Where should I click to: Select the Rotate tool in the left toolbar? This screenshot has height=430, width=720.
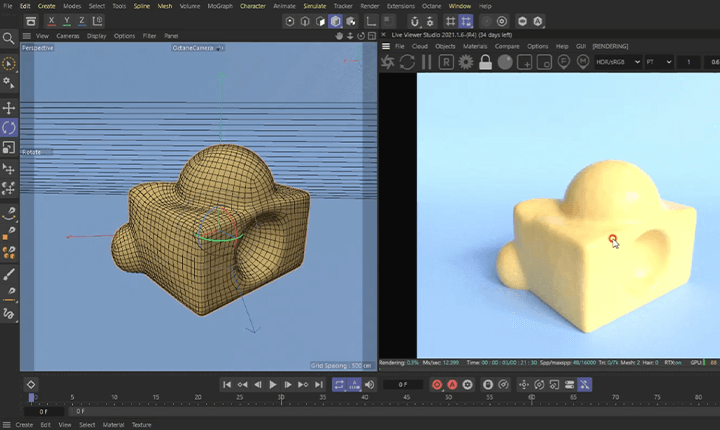click(9, 128)
